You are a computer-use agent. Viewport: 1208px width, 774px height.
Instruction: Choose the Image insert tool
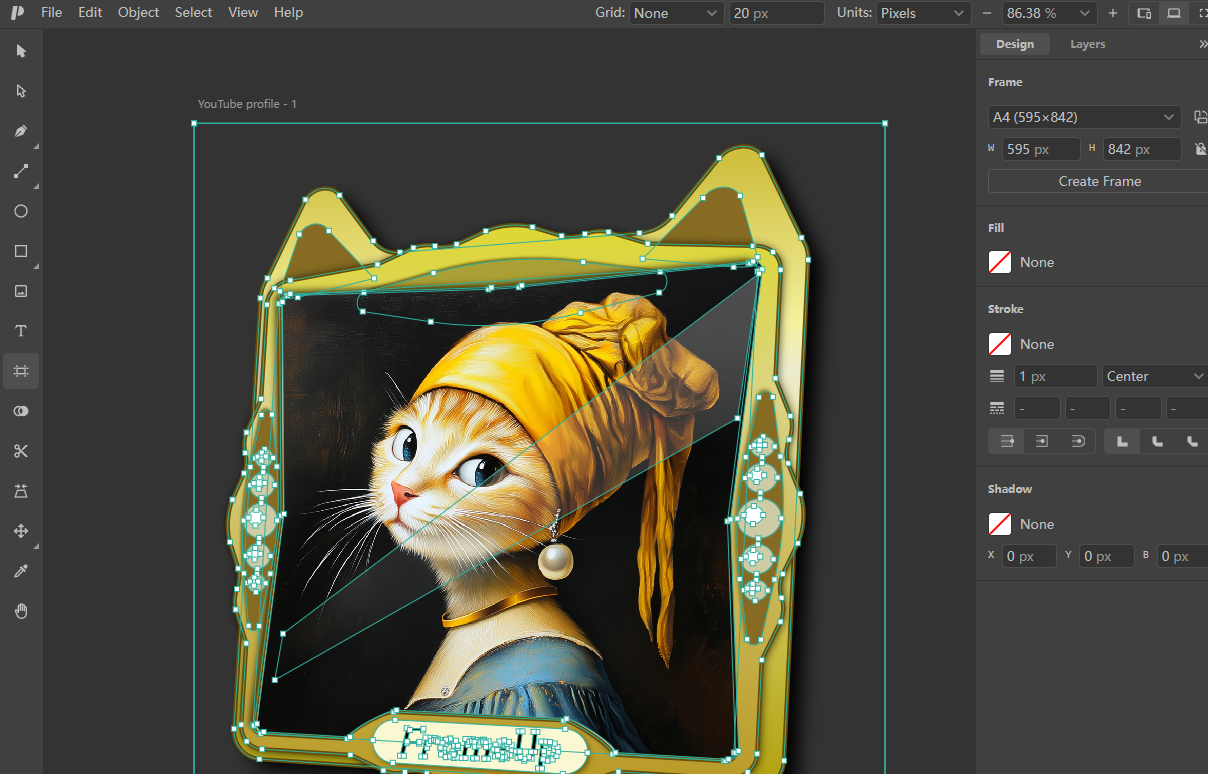click(x=21, y=291)
